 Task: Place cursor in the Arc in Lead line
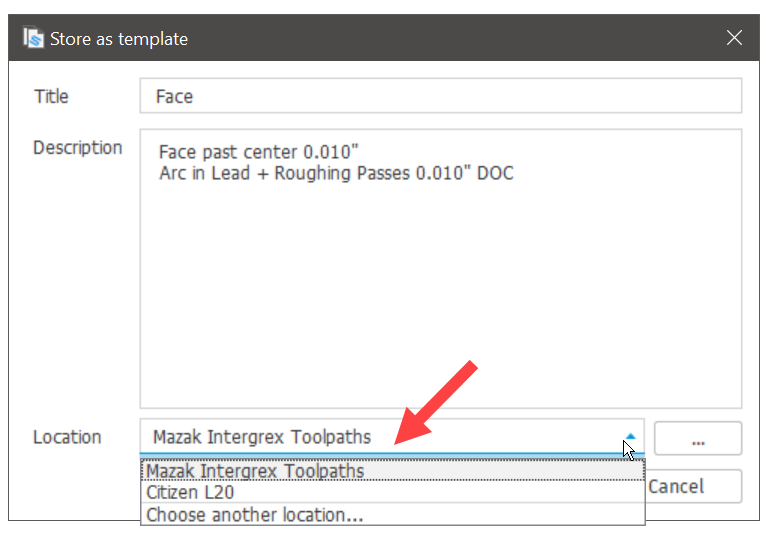coord(300,174)
